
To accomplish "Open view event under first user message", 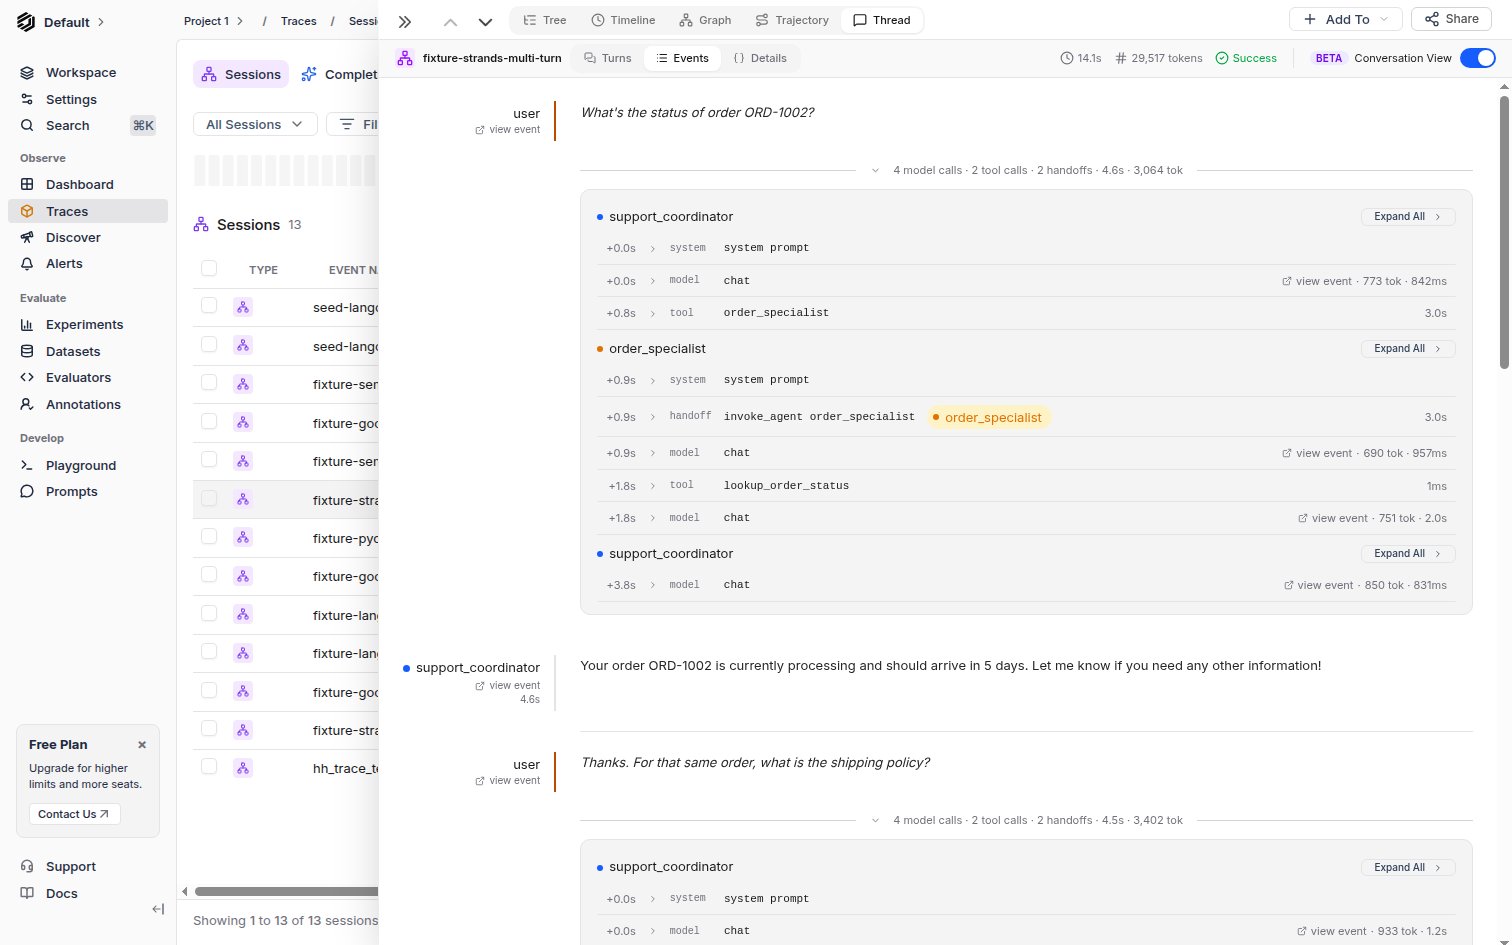I will point(508,130).
